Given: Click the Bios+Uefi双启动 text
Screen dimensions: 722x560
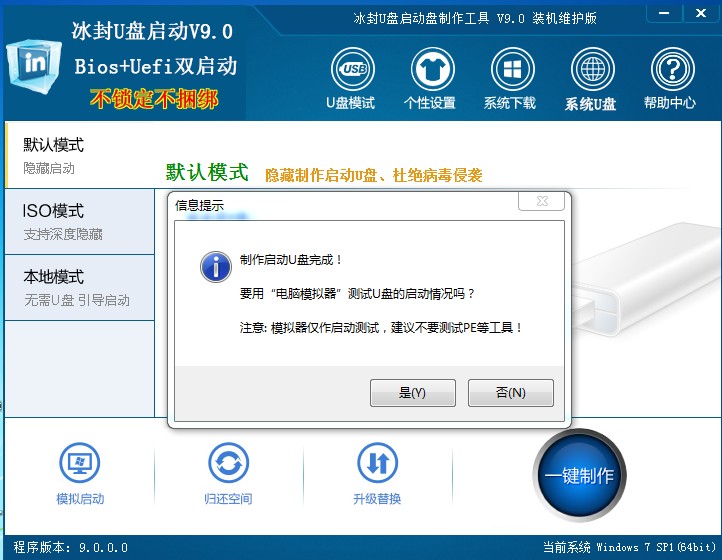Looking at the screenshot, I should 156,66.
